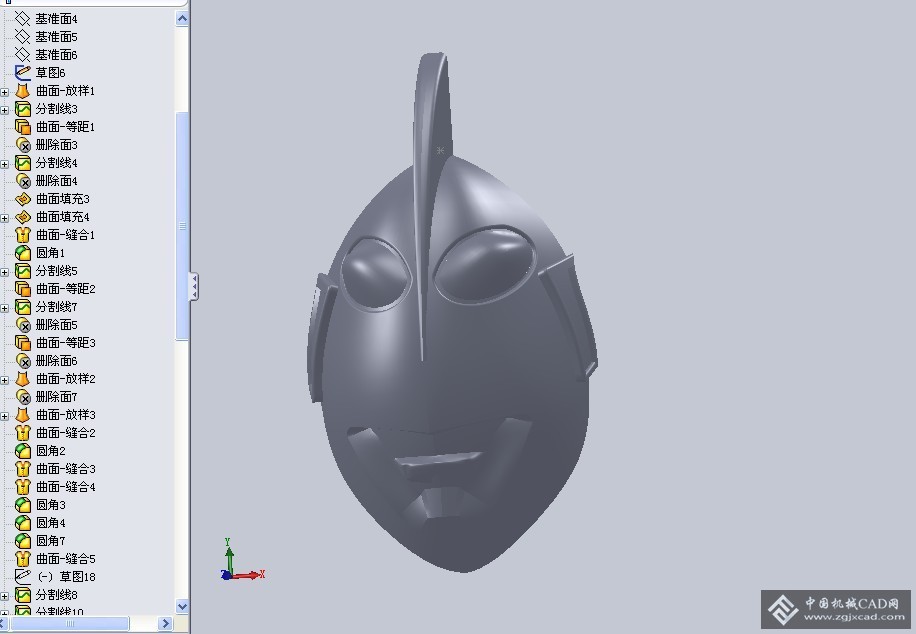
Task: Click the 曲面-放样2 loft surface icon
Action: point(22,379)
